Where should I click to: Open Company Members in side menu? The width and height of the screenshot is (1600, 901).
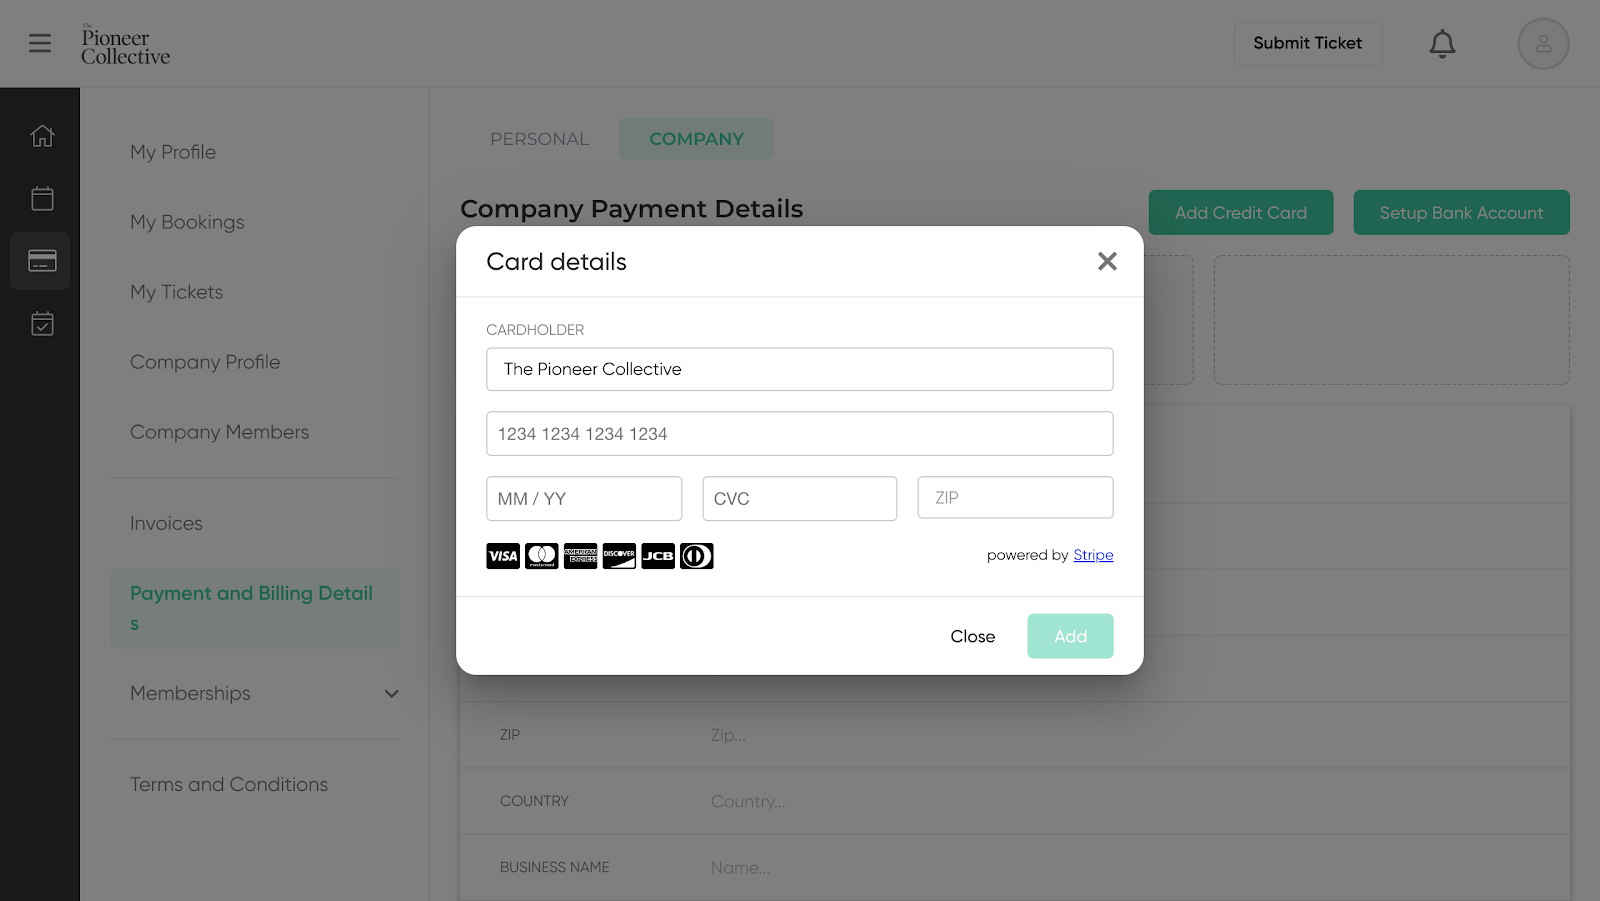tap(219, 432)
